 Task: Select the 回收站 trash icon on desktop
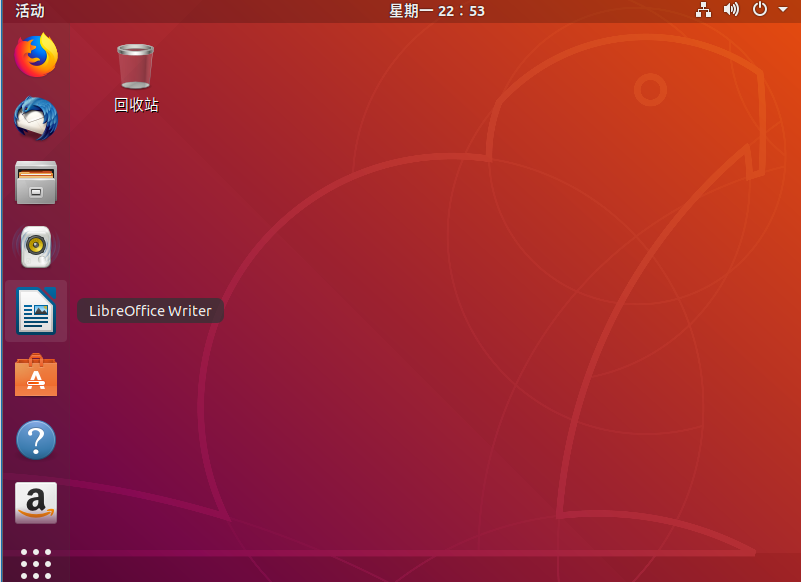pyautogui.click(x=136, y=78)
